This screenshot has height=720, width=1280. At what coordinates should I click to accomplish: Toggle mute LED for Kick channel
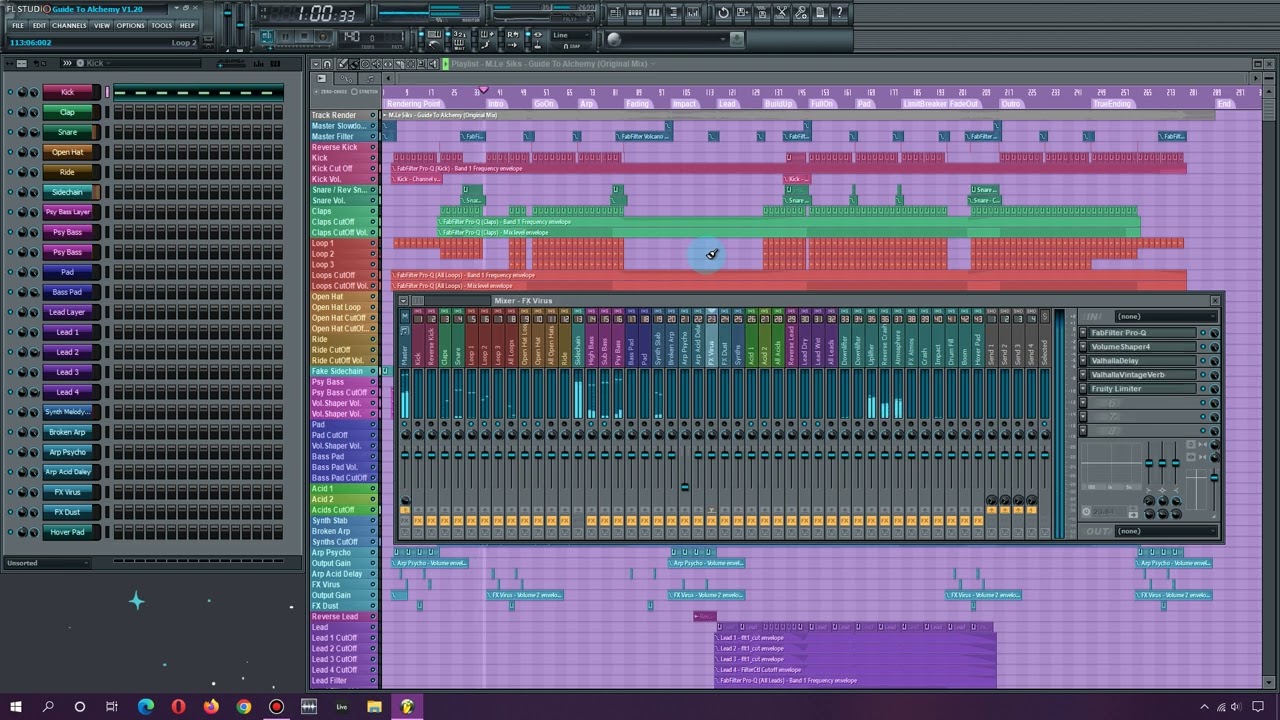pos(10,92)
